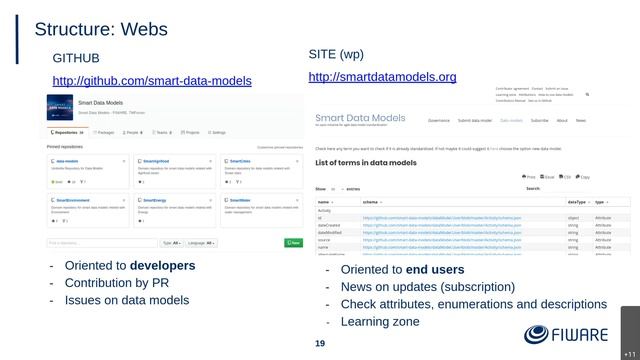Click the CSV export button

pos(565,177)
